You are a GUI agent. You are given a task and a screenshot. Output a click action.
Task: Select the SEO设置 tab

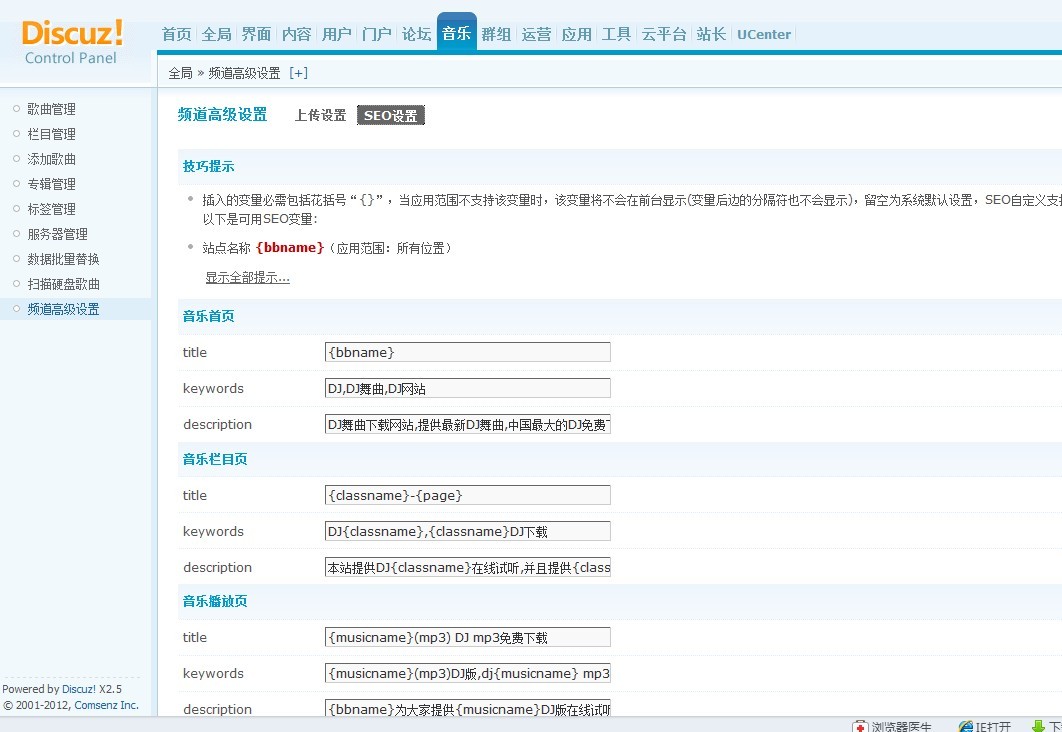pos(390,116)
